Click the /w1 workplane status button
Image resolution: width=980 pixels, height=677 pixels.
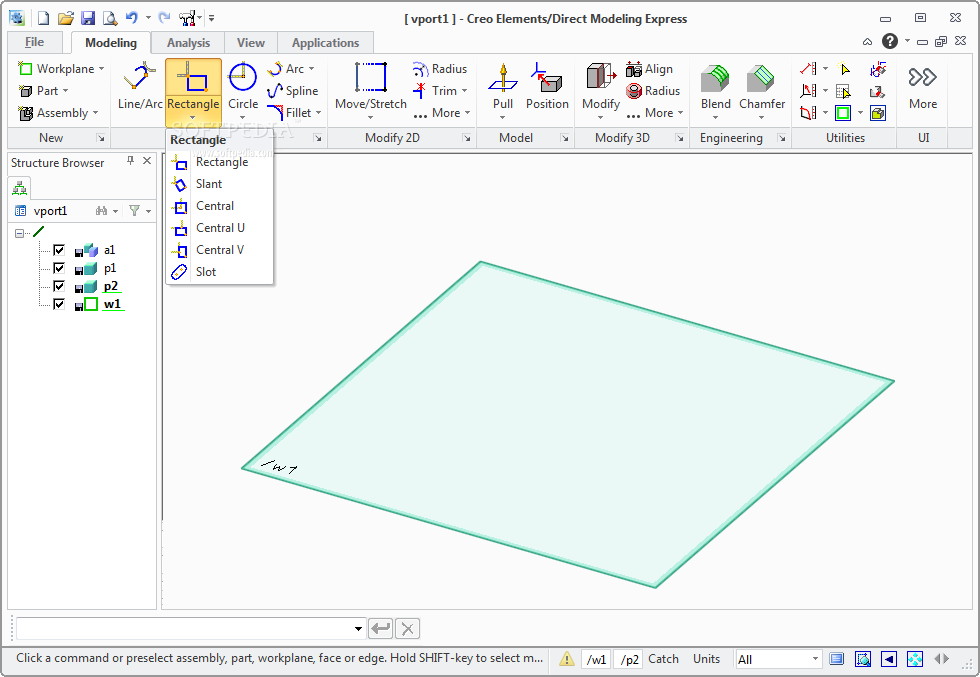596,659
